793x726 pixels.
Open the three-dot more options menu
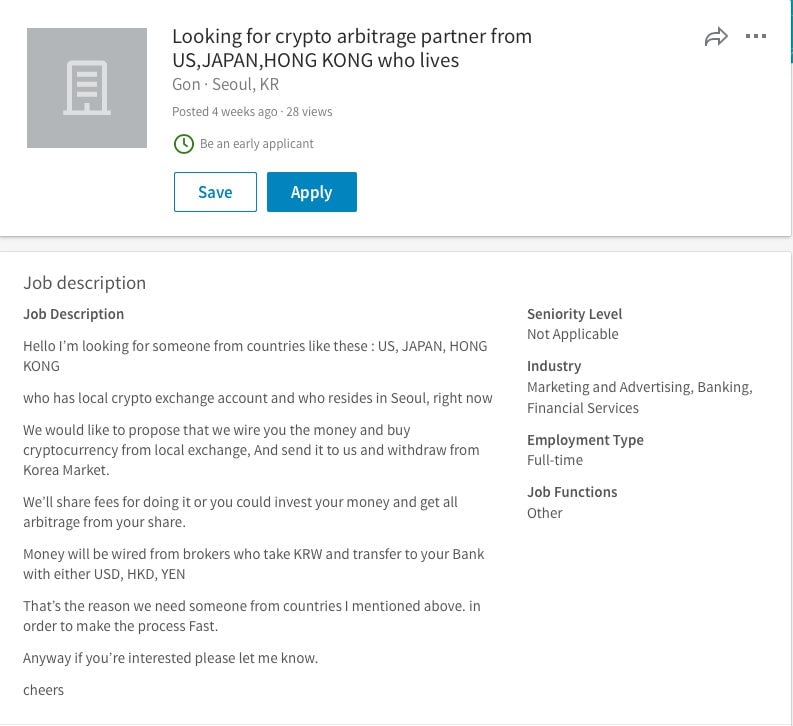coord(756,36)
